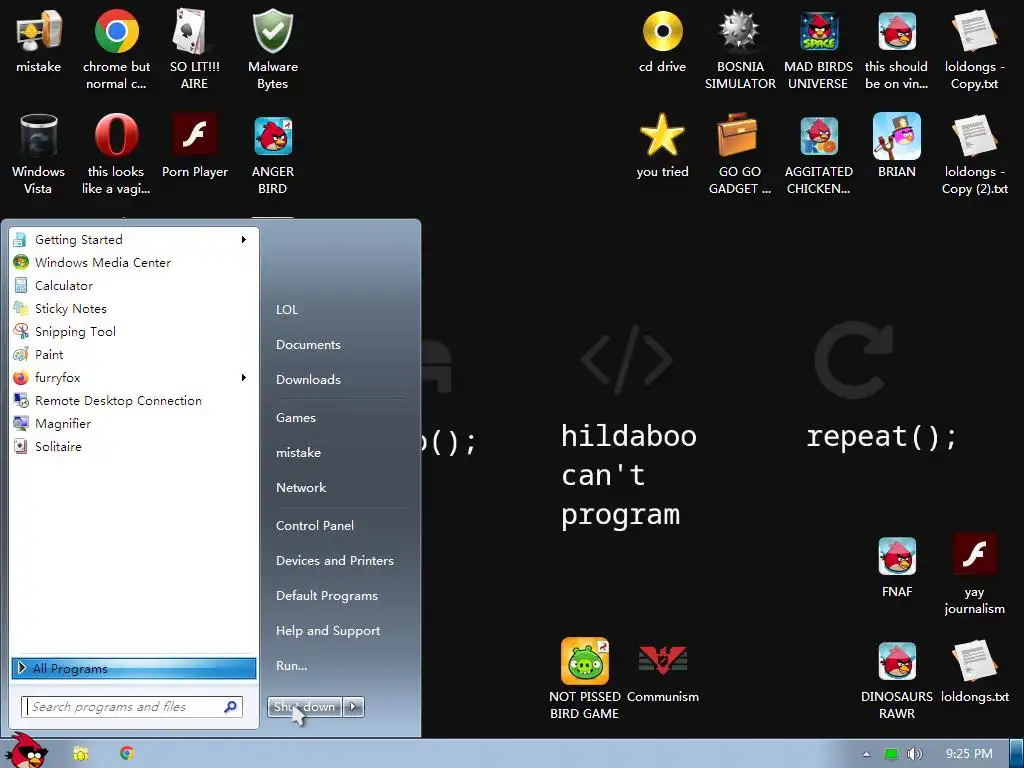Launch AGGITATED CHICKEN icon
Image resolution: width=1024 pixels, height=768 pixels.
[x=819, y=136]
